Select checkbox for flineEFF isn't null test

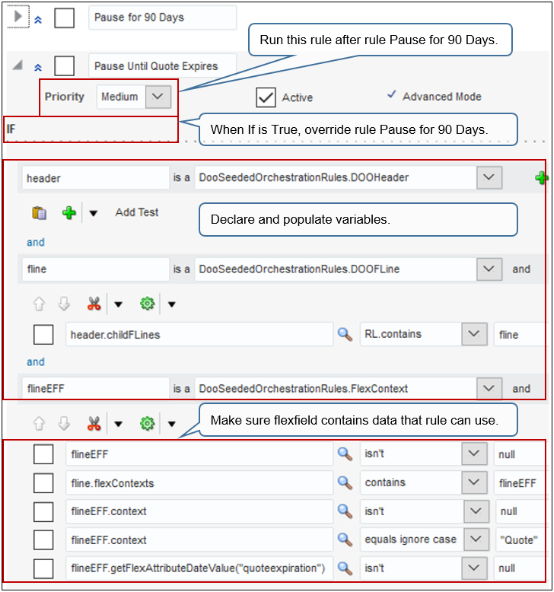tap(43, 454)
